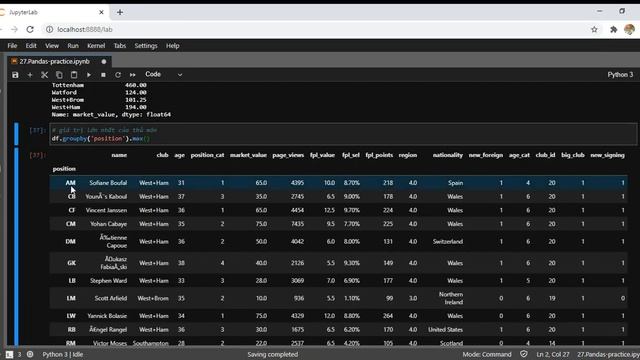
Task: Open the Run menu
Action: click(x=73, y=46)
